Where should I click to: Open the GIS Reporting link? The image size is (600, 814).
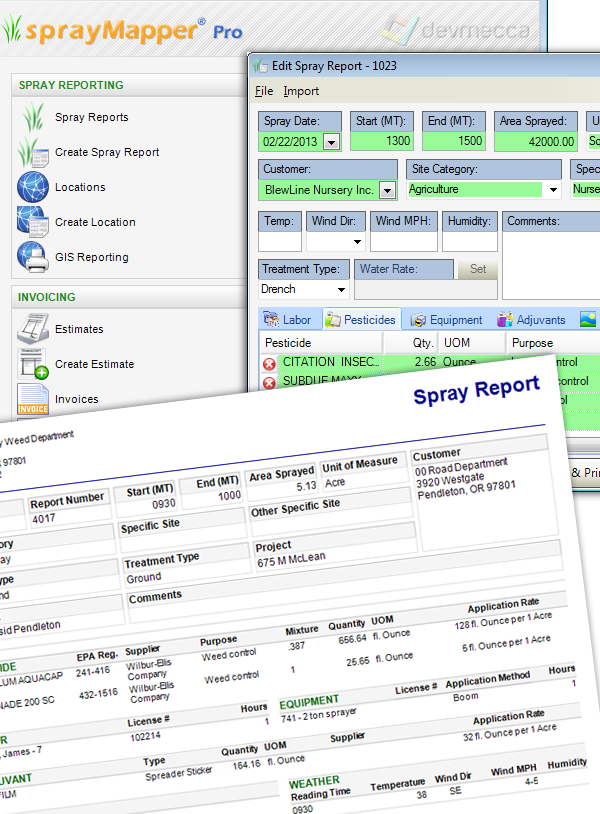coord(91,257)
